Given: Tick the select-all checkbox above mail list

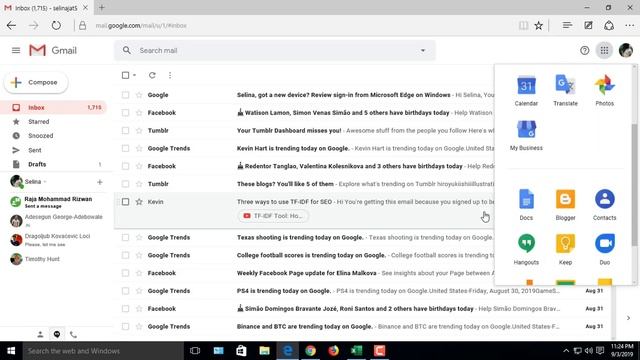Looking at the screenshot, I should (125, 75).
